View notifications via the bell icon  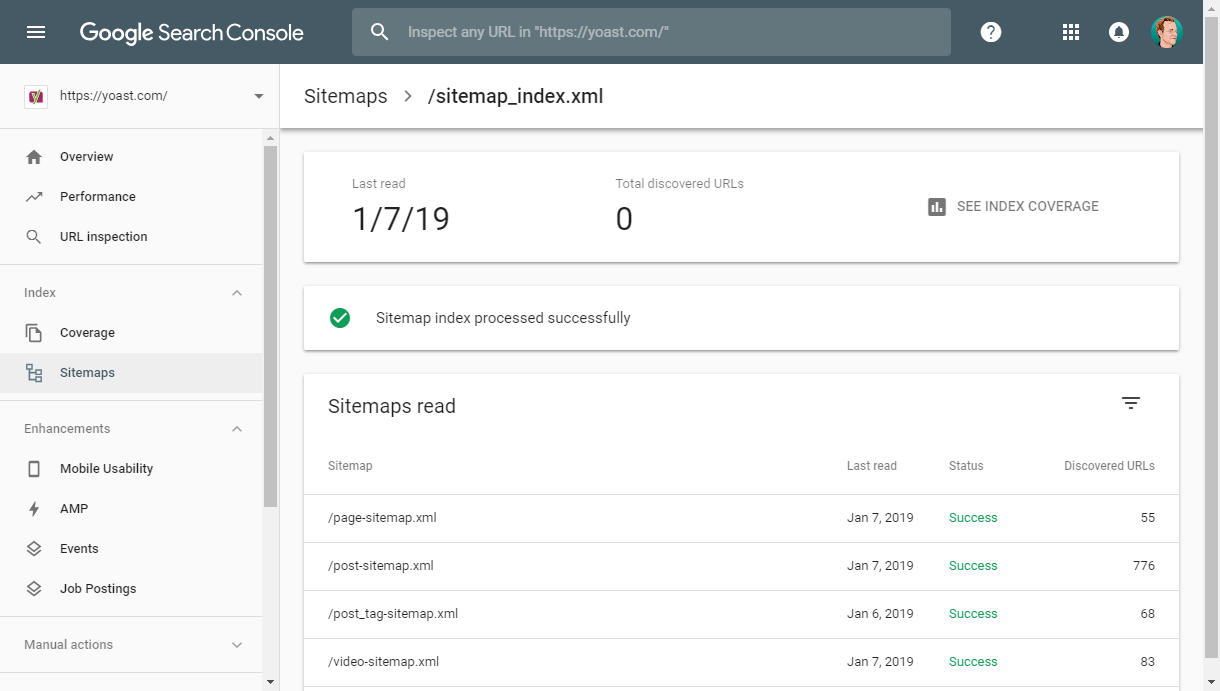1118,31
